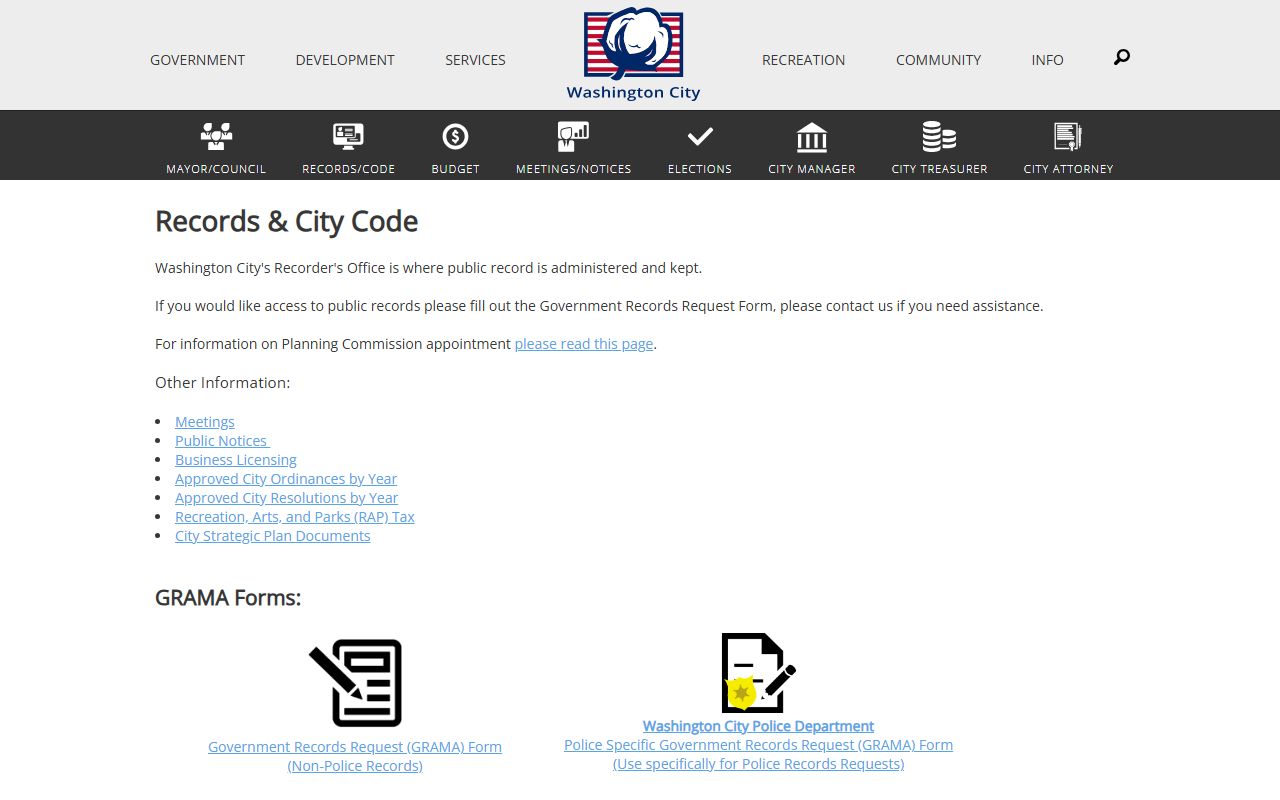Click the Elections checkmark icon
The height and width of the screenshot is (800, 1280).
tap(700, 137)
